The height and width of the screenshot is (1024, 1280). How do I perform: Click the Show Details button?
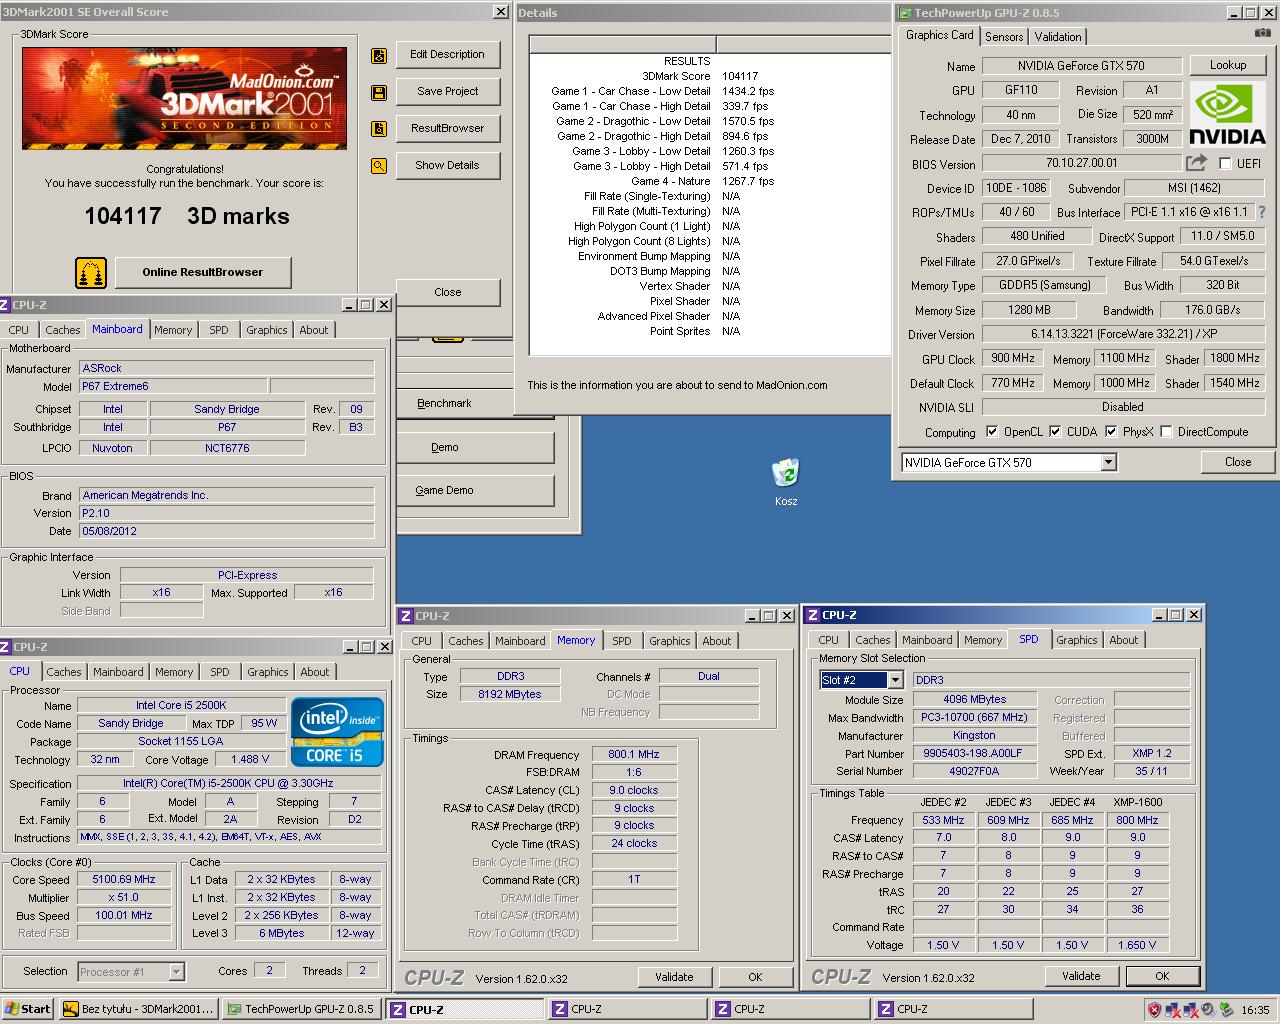[447, 165]
